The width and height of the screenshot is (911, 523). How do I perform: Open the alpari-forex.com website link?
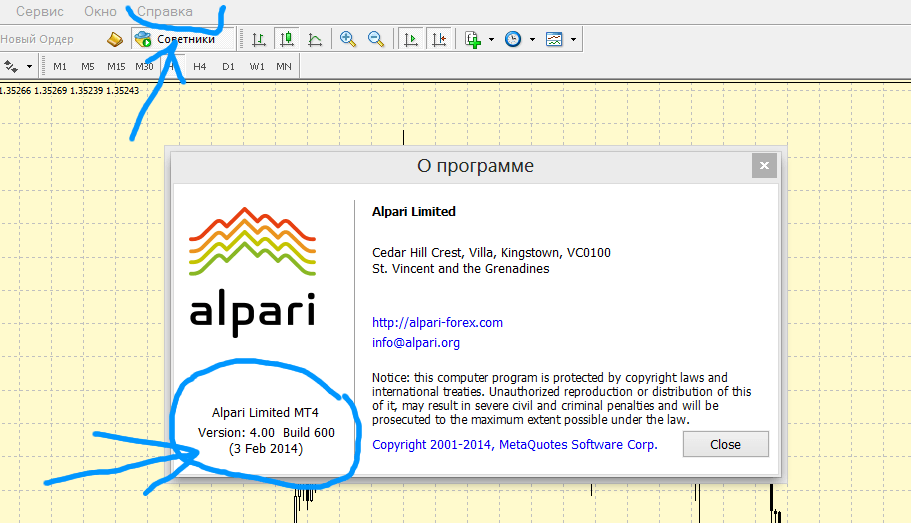coord(437,322)
